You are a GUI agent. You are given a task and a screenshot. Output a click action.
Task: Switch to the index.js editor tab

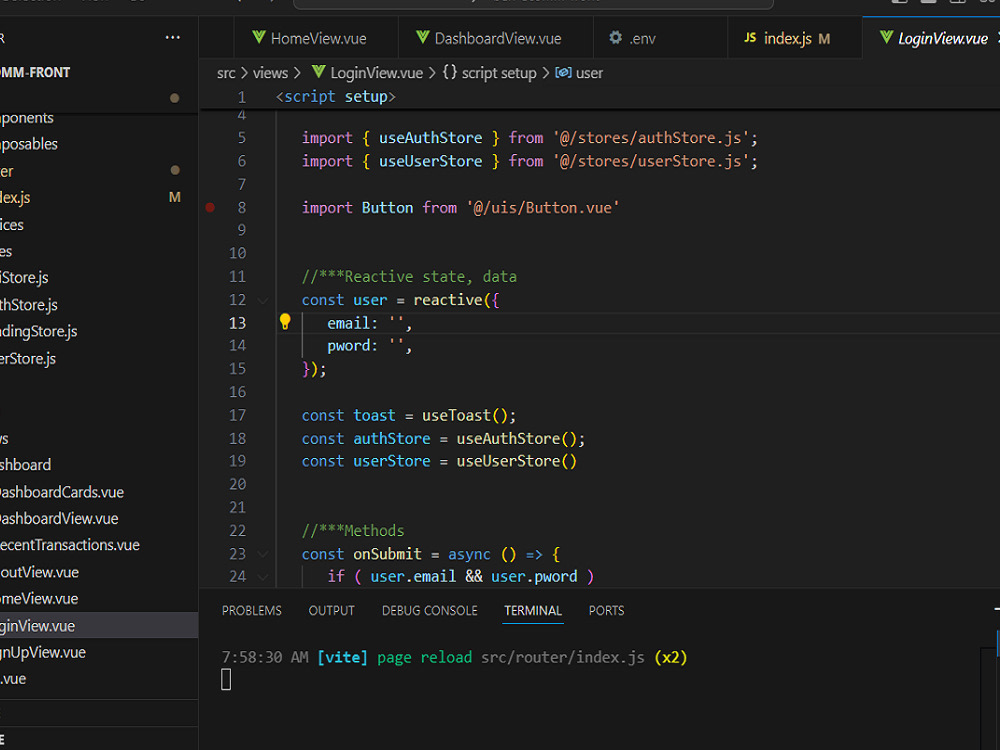coord(795,38)
